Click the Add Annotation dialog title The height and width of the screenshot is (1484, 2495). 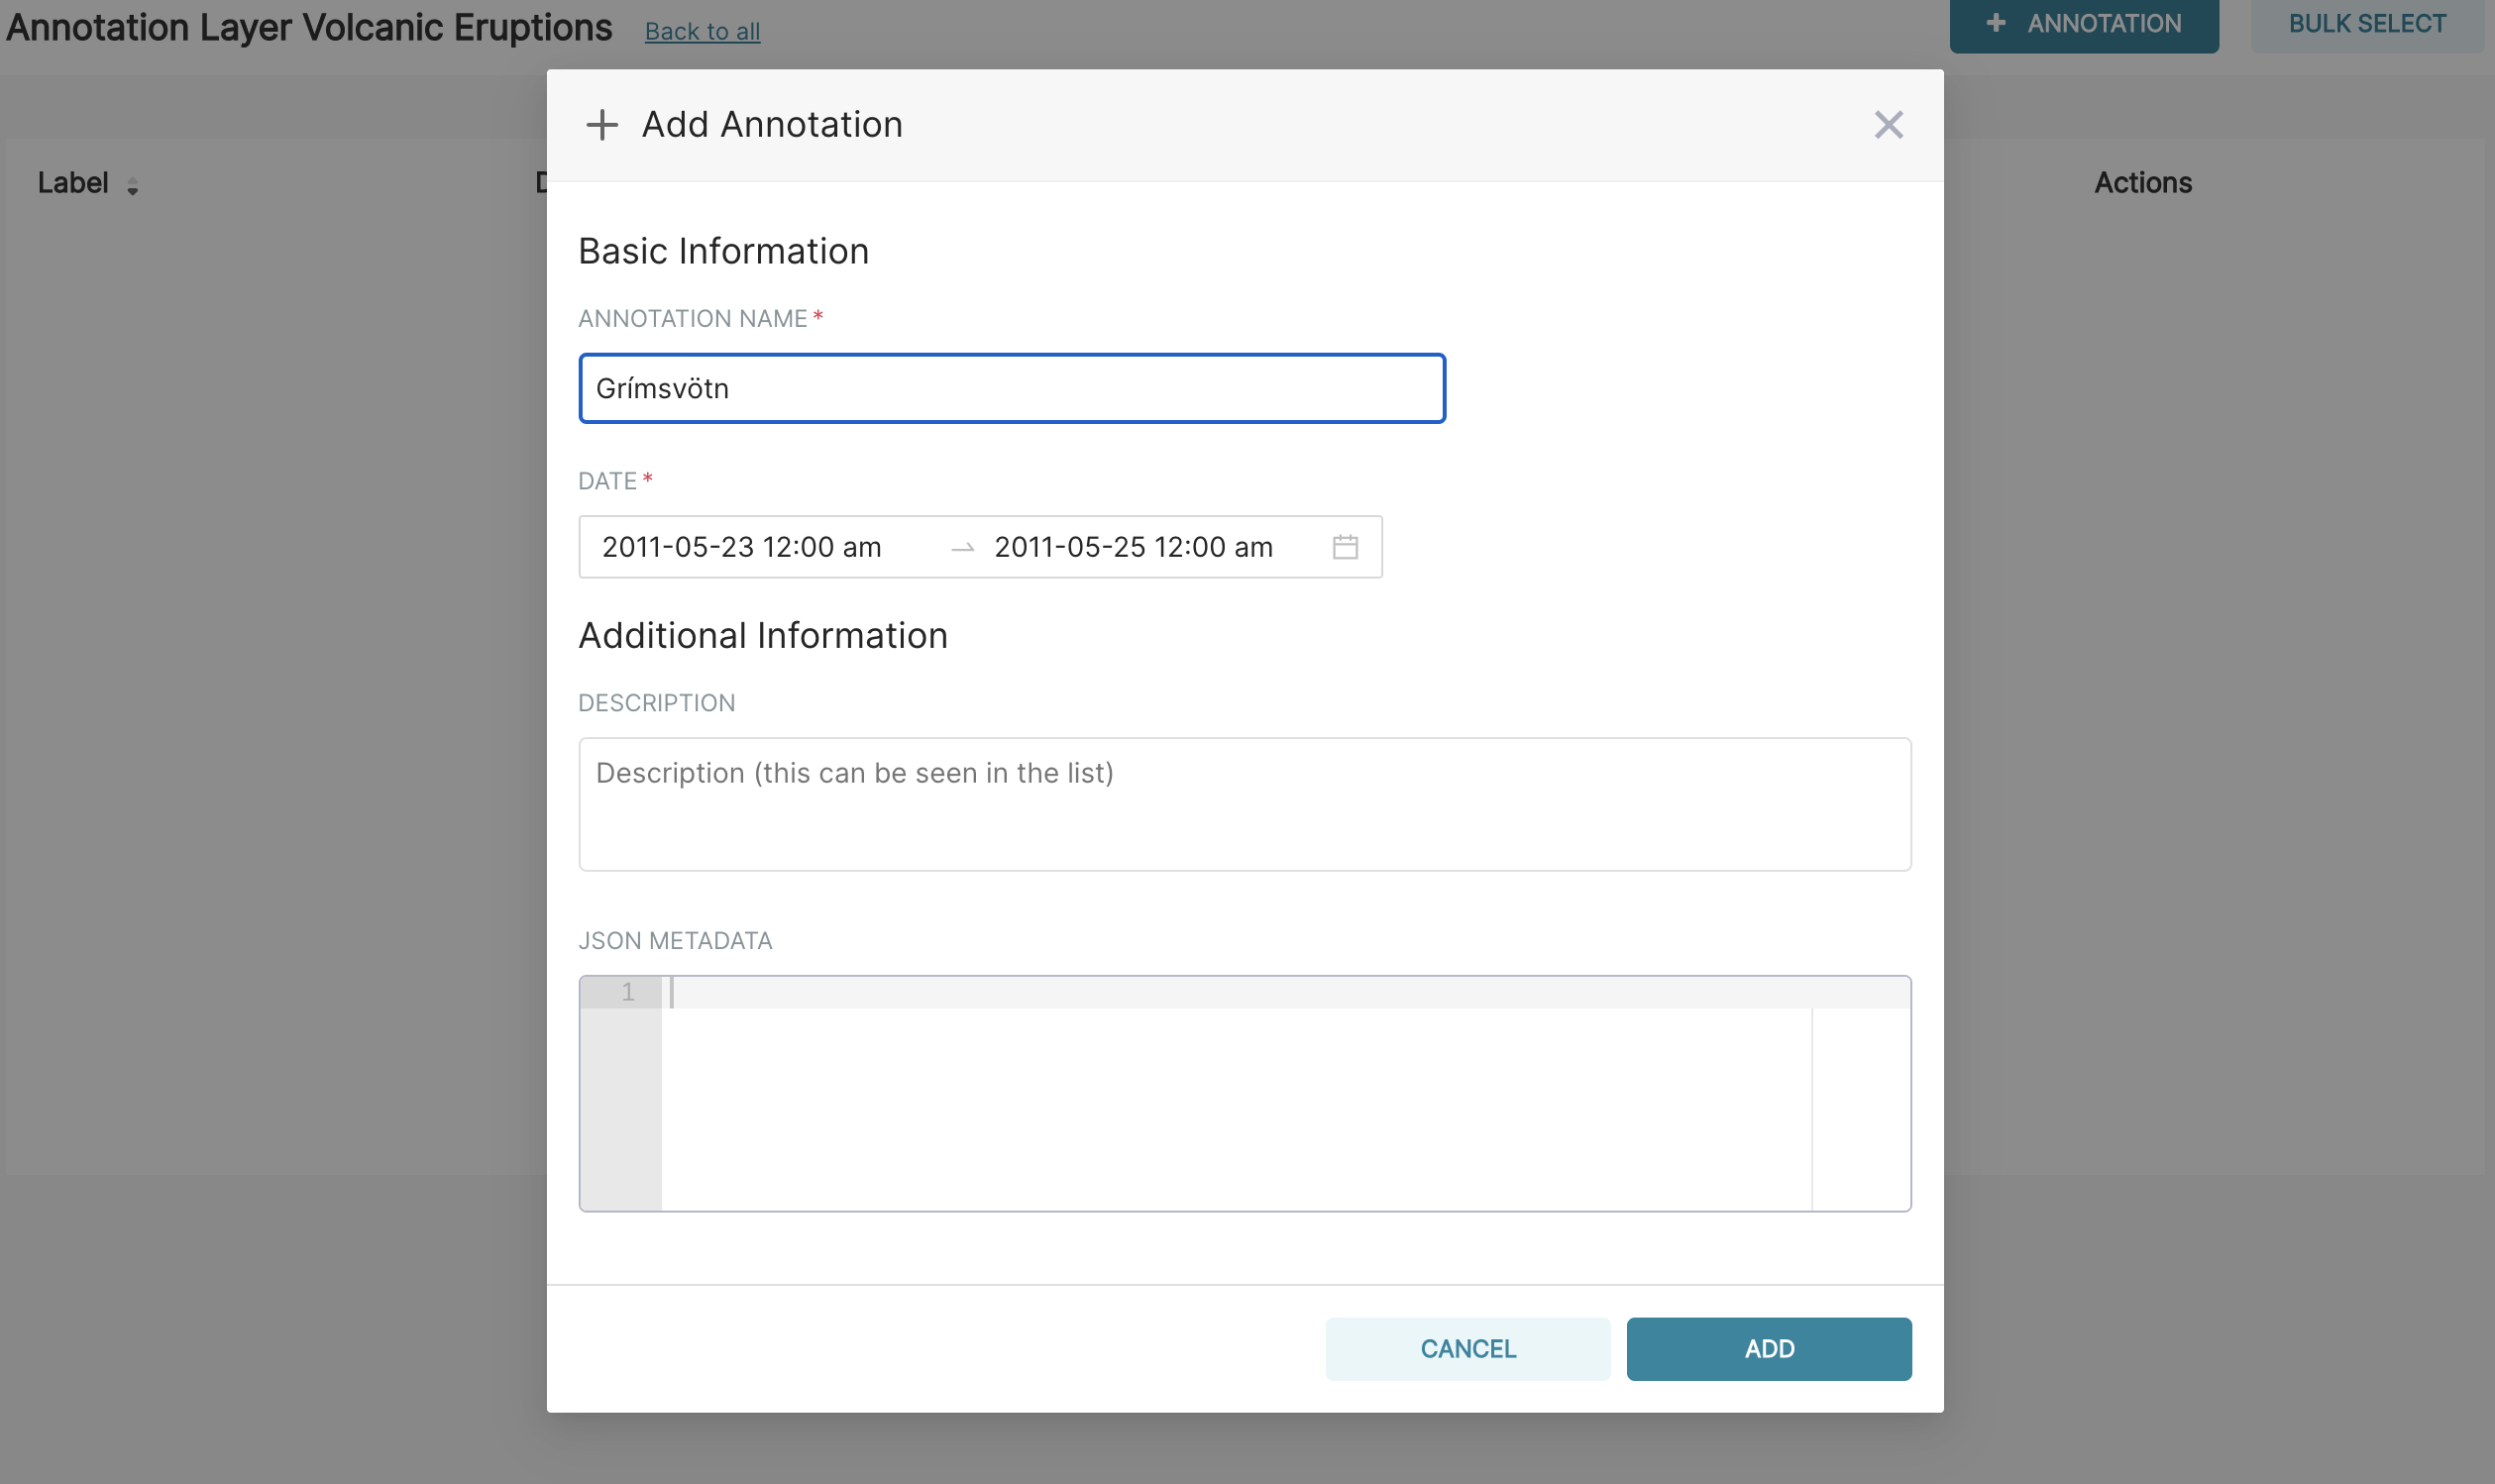771,125
